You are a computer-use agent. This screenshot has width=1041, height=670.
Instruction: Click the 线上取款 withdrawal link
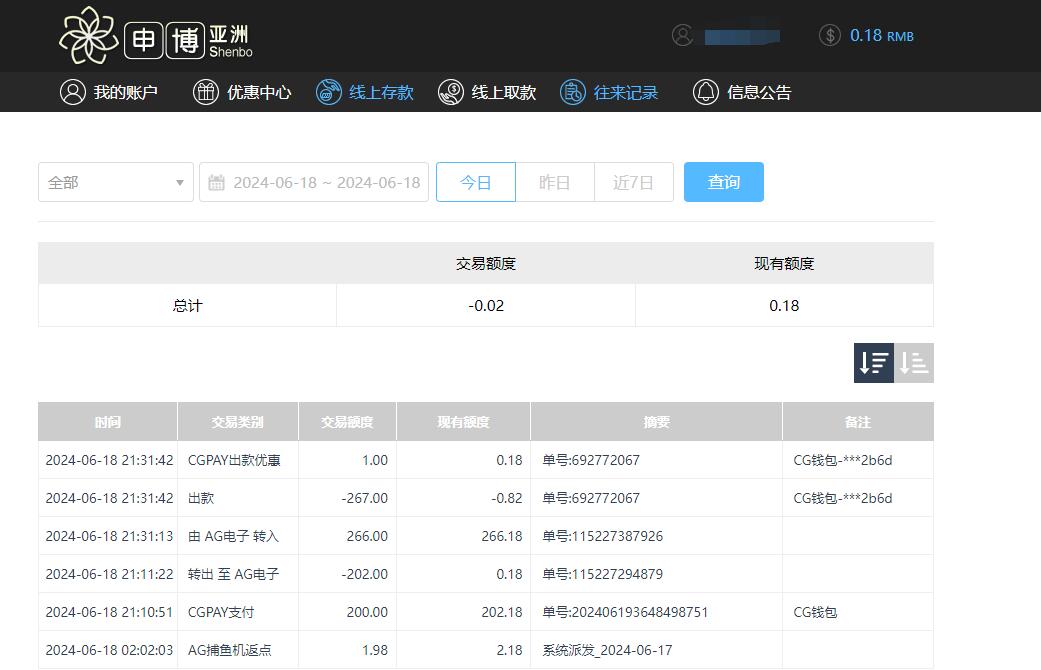coord(487,91)
